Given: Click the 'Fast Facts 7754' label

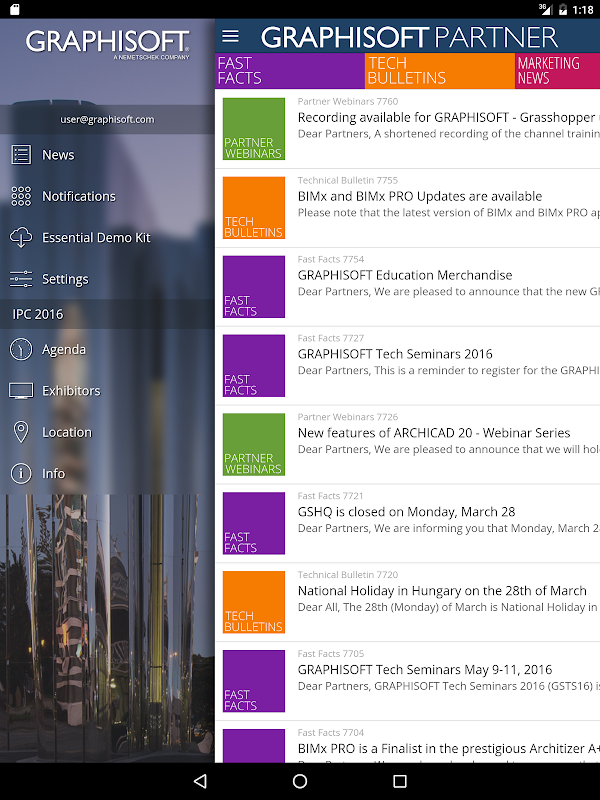Looking at the screenshot, I should pos(331,259).
